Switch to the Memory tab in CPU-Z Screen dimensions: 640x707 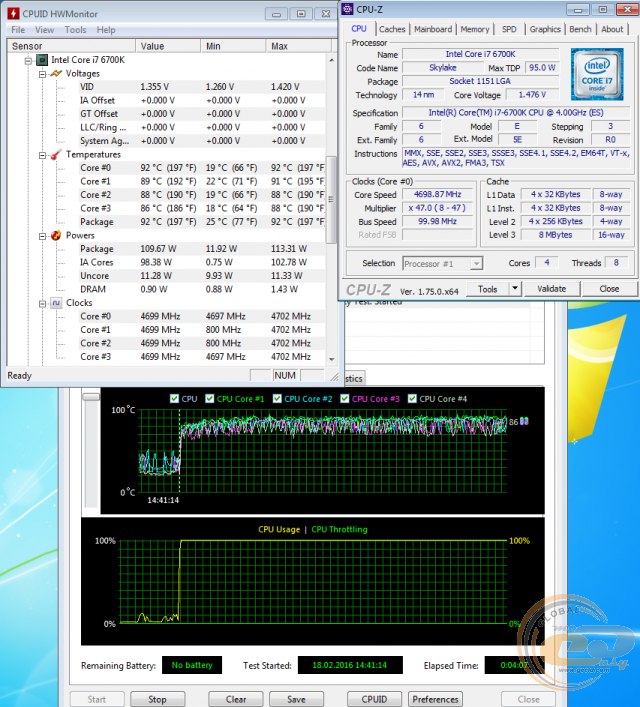(474, 29)
